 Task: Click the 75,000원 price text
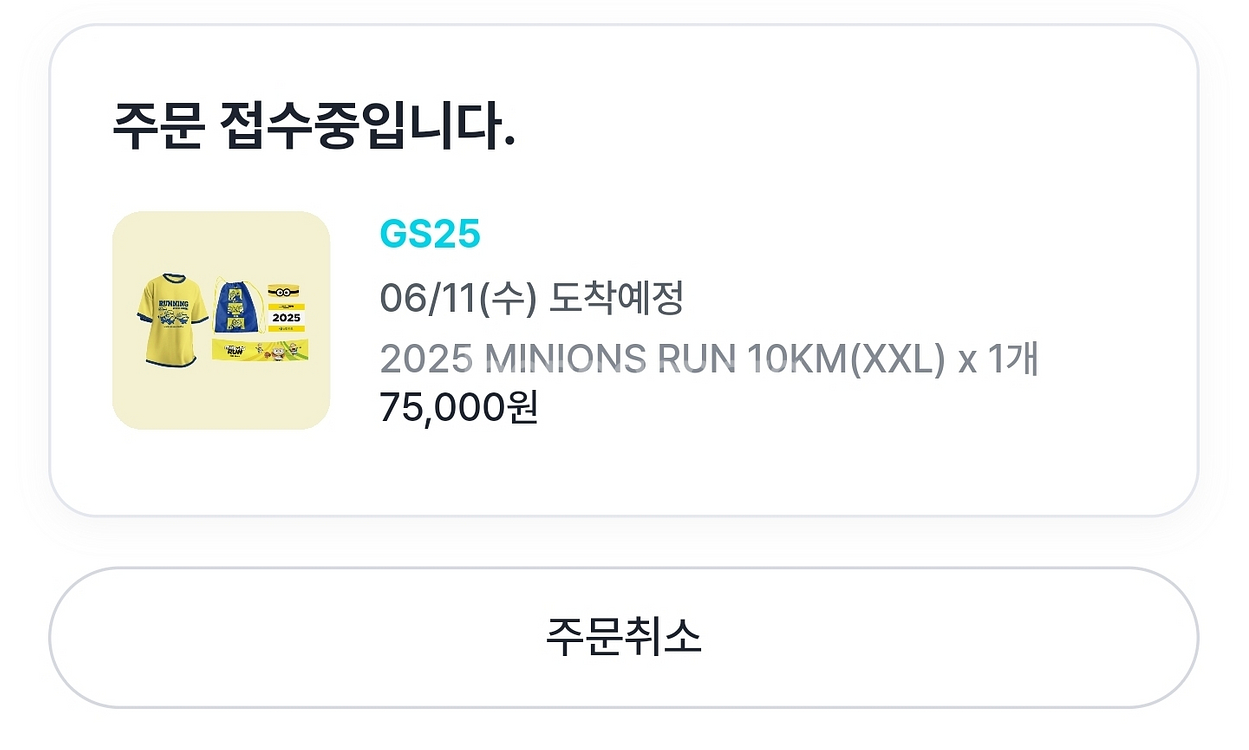459,407
